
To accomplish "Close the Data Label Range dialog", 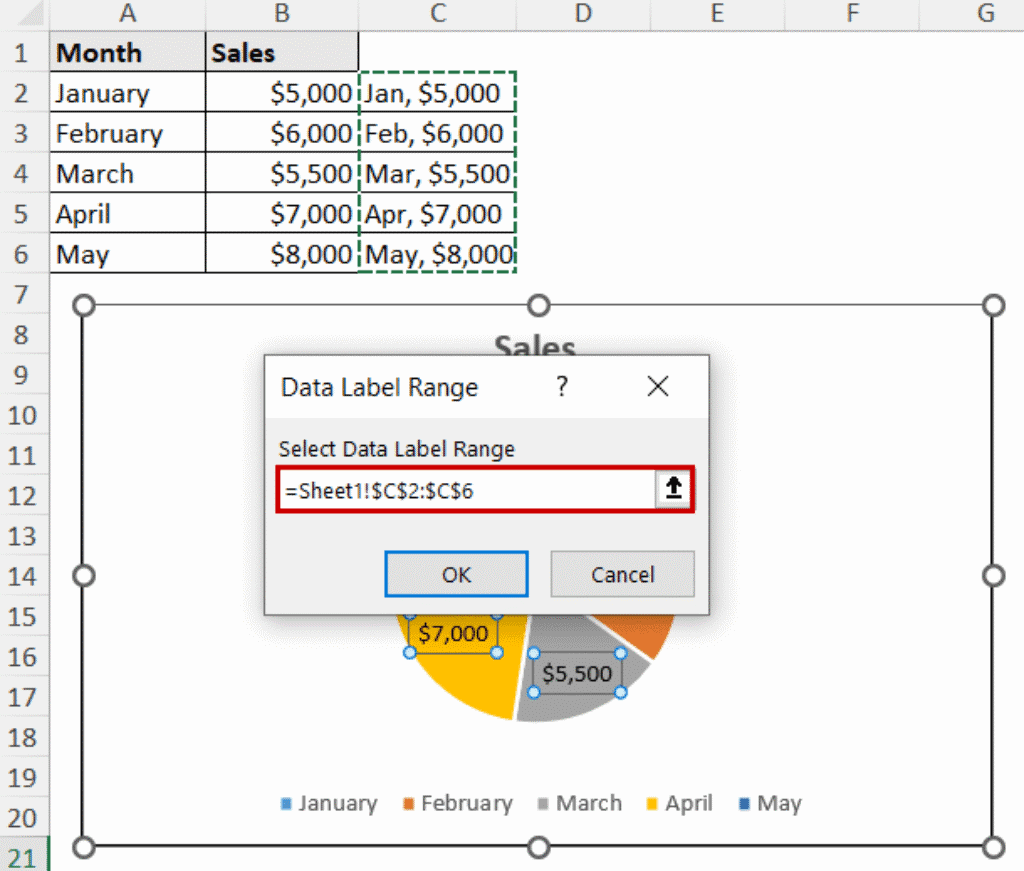I will tap(657, 386).
